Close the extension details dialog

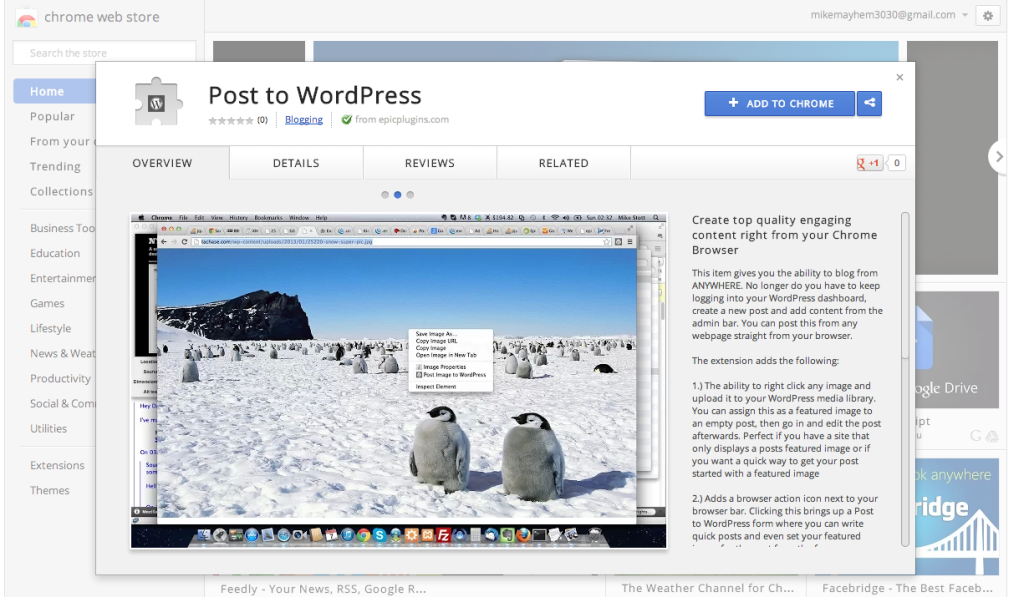(900, 77)
